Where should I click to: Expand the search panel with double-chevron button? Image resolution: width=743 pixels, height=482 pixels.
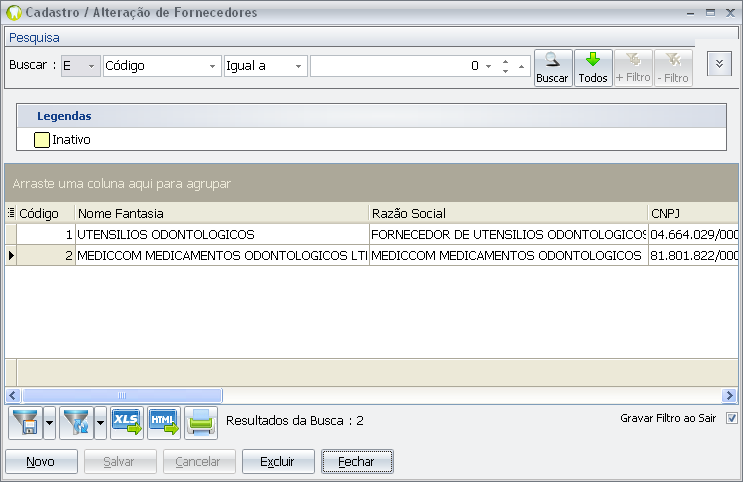pyautogui.click(x=719, y=64)
